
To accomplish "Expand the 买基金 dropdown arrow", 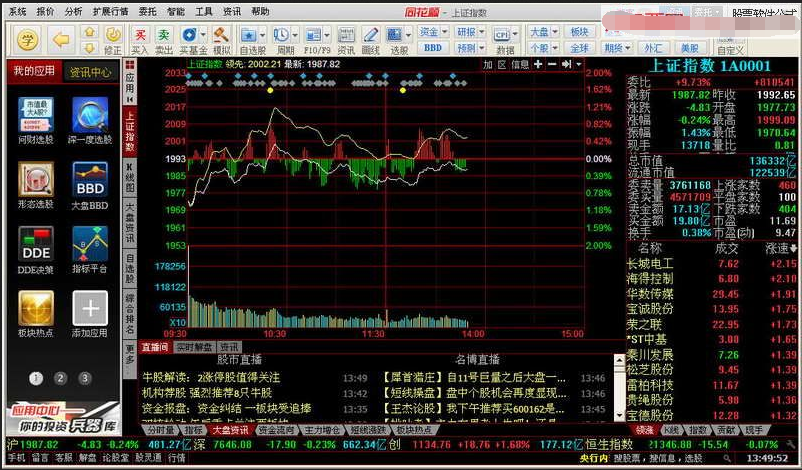I will tap(203, 35).
